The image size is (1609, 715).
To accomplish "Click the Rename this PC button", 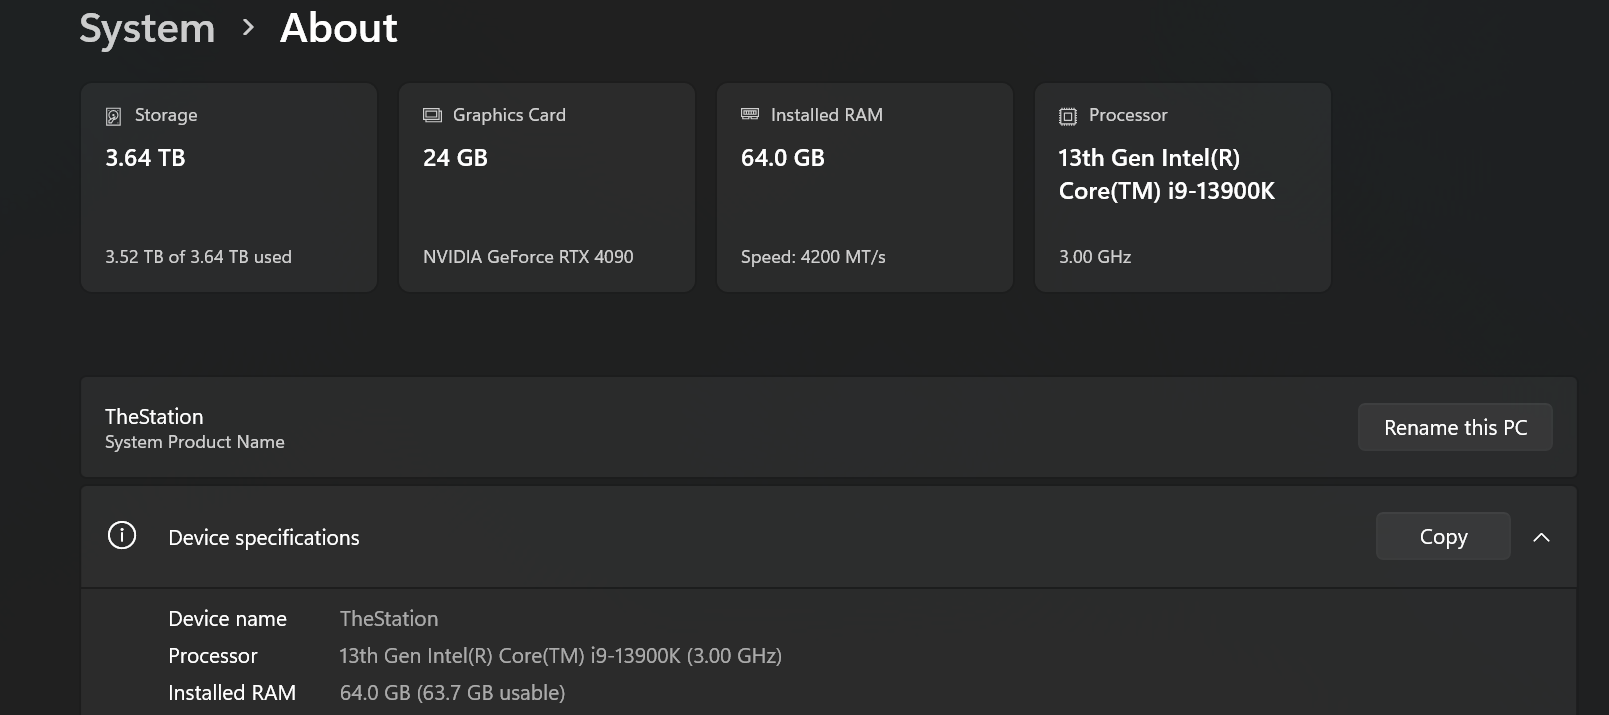I will [x=1454, y=427].
